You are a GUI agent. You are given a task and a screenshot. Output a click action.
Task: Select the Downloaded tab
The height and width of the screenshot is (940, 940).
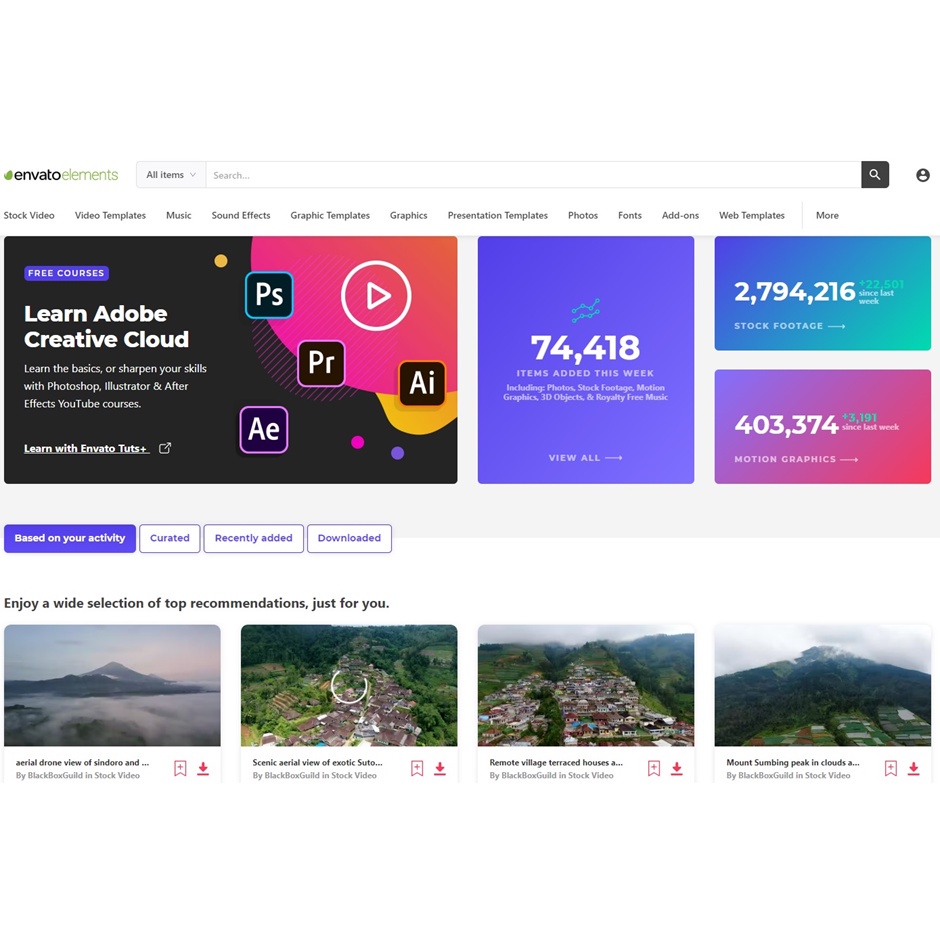click(x=349, y=538)
